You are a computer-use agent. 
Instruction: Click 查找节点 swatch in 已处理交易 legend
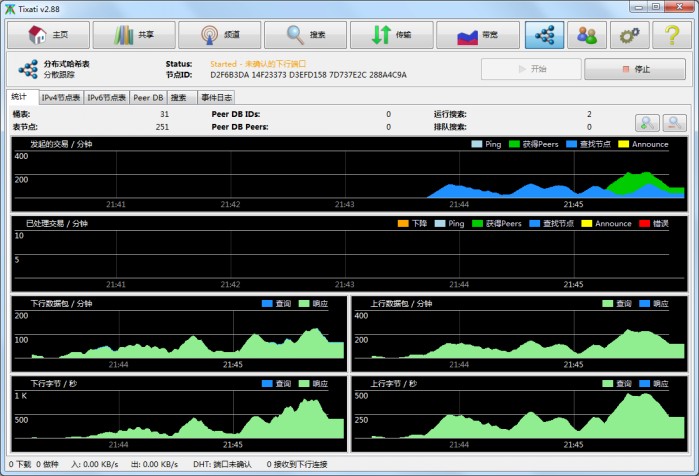click(x=535, y=224)
